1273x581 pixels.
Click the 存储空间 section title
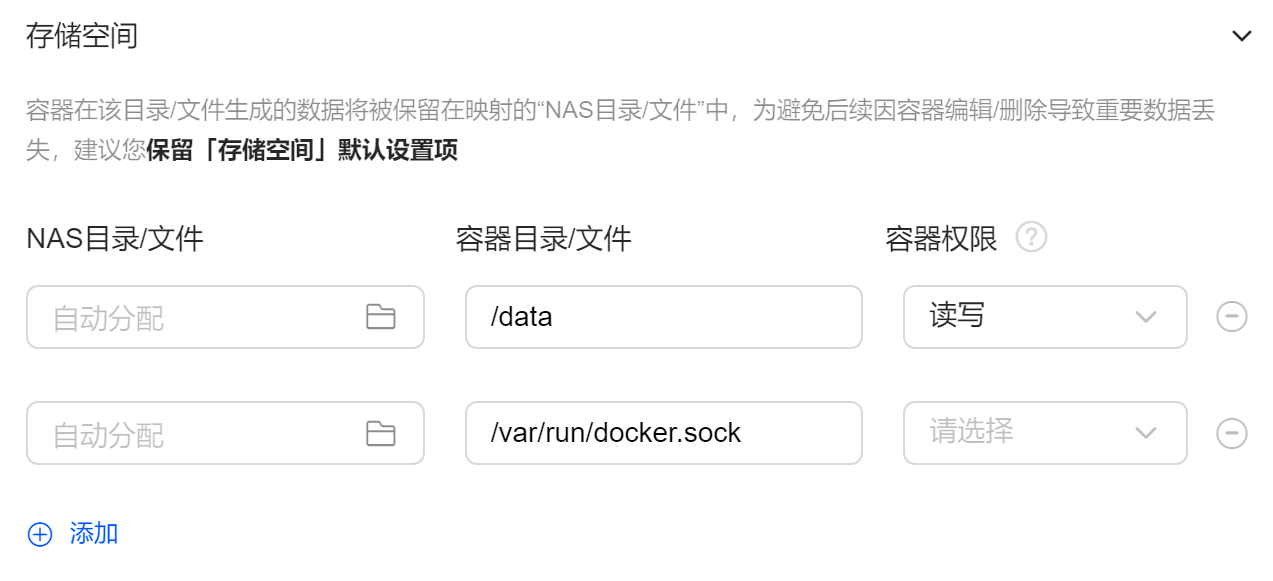[x=82, y=36]
